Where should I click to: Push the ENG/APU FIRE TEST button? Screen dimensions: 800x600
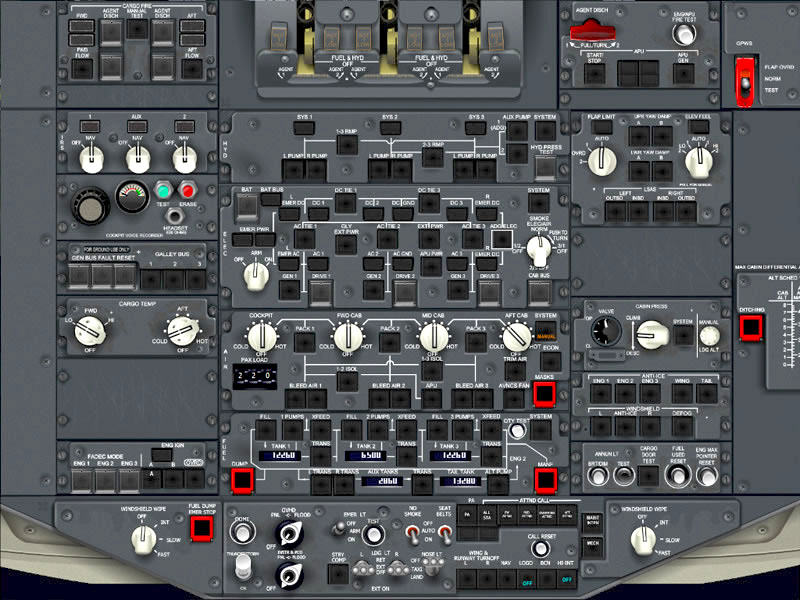[684, 34]
